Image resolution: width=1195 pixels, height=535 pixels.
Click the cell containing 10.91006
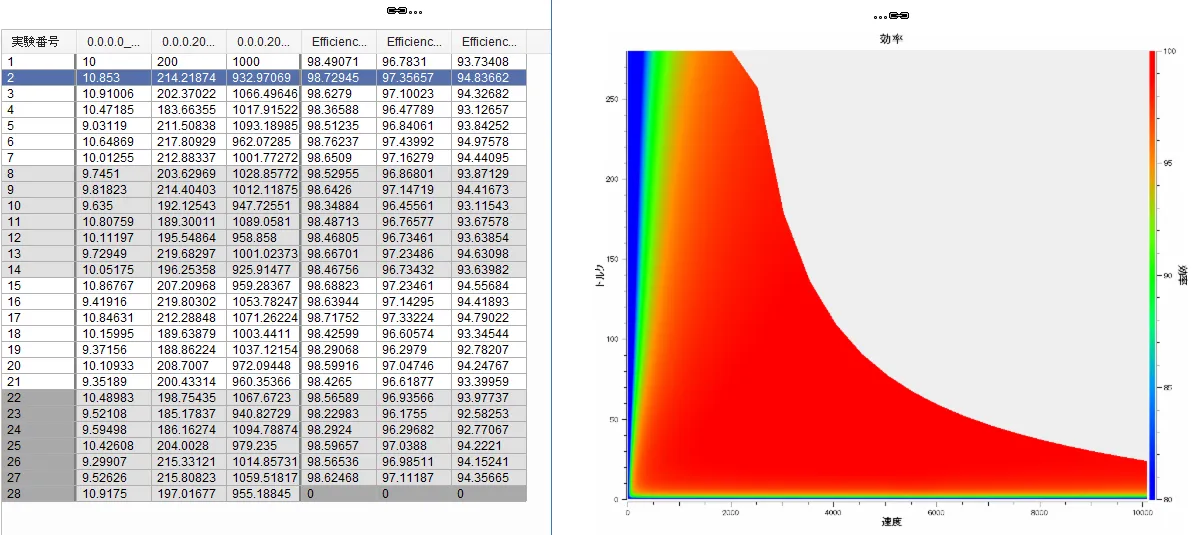[113, 93]
